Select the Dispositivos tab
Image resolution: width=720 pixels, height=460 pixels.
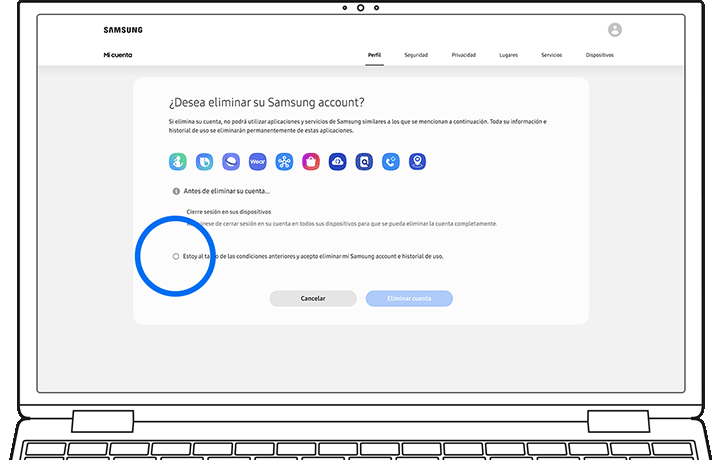click(599, 55)
